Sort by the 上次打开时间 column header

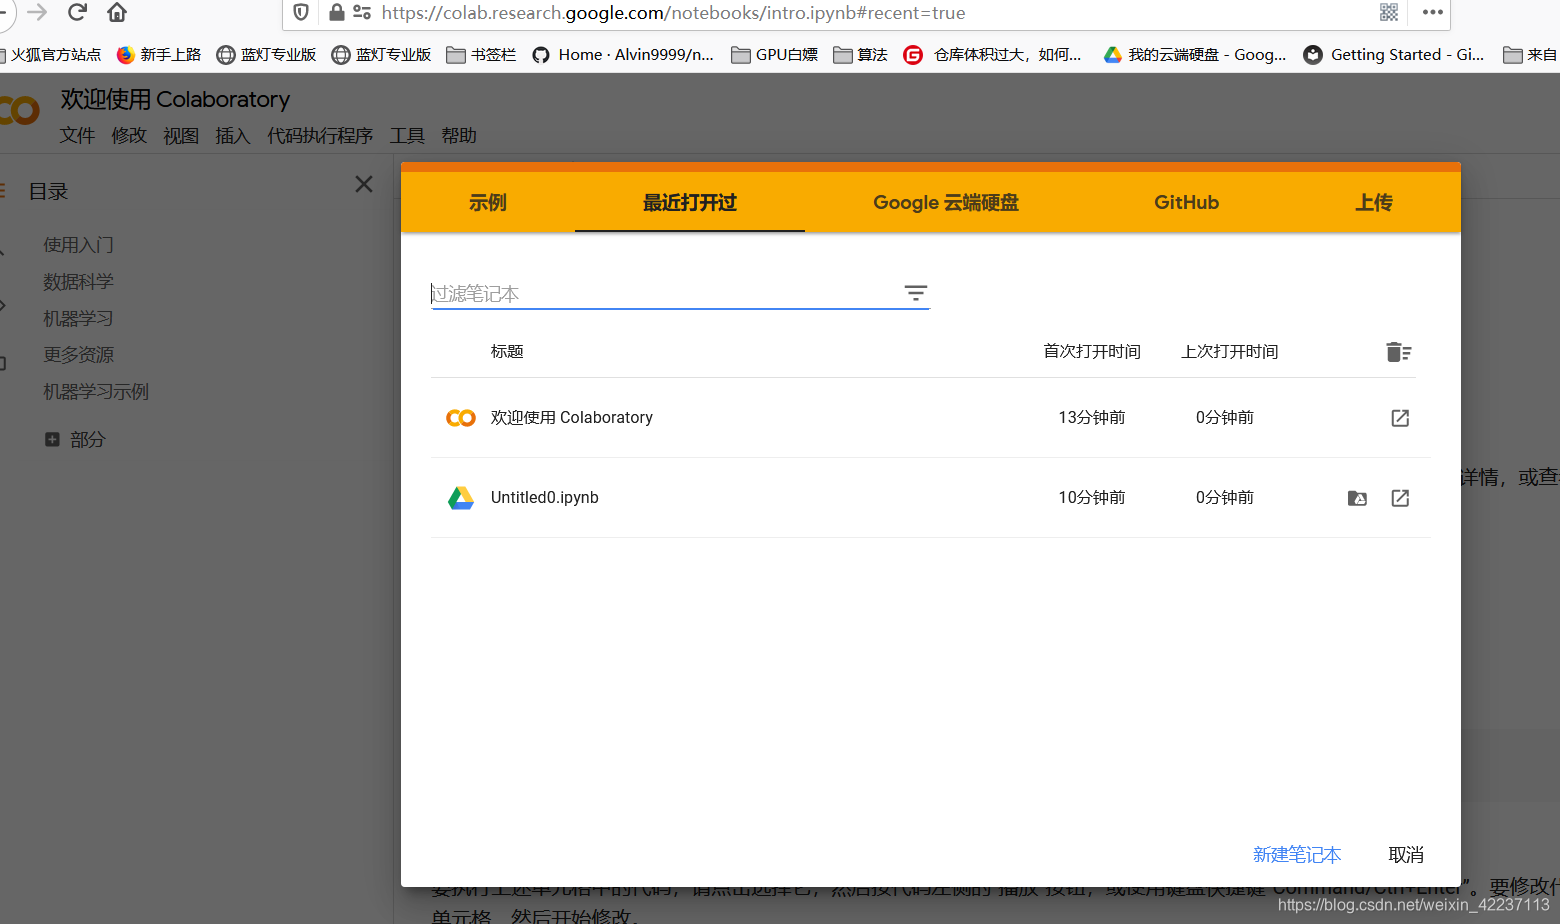click(1230, 352)
